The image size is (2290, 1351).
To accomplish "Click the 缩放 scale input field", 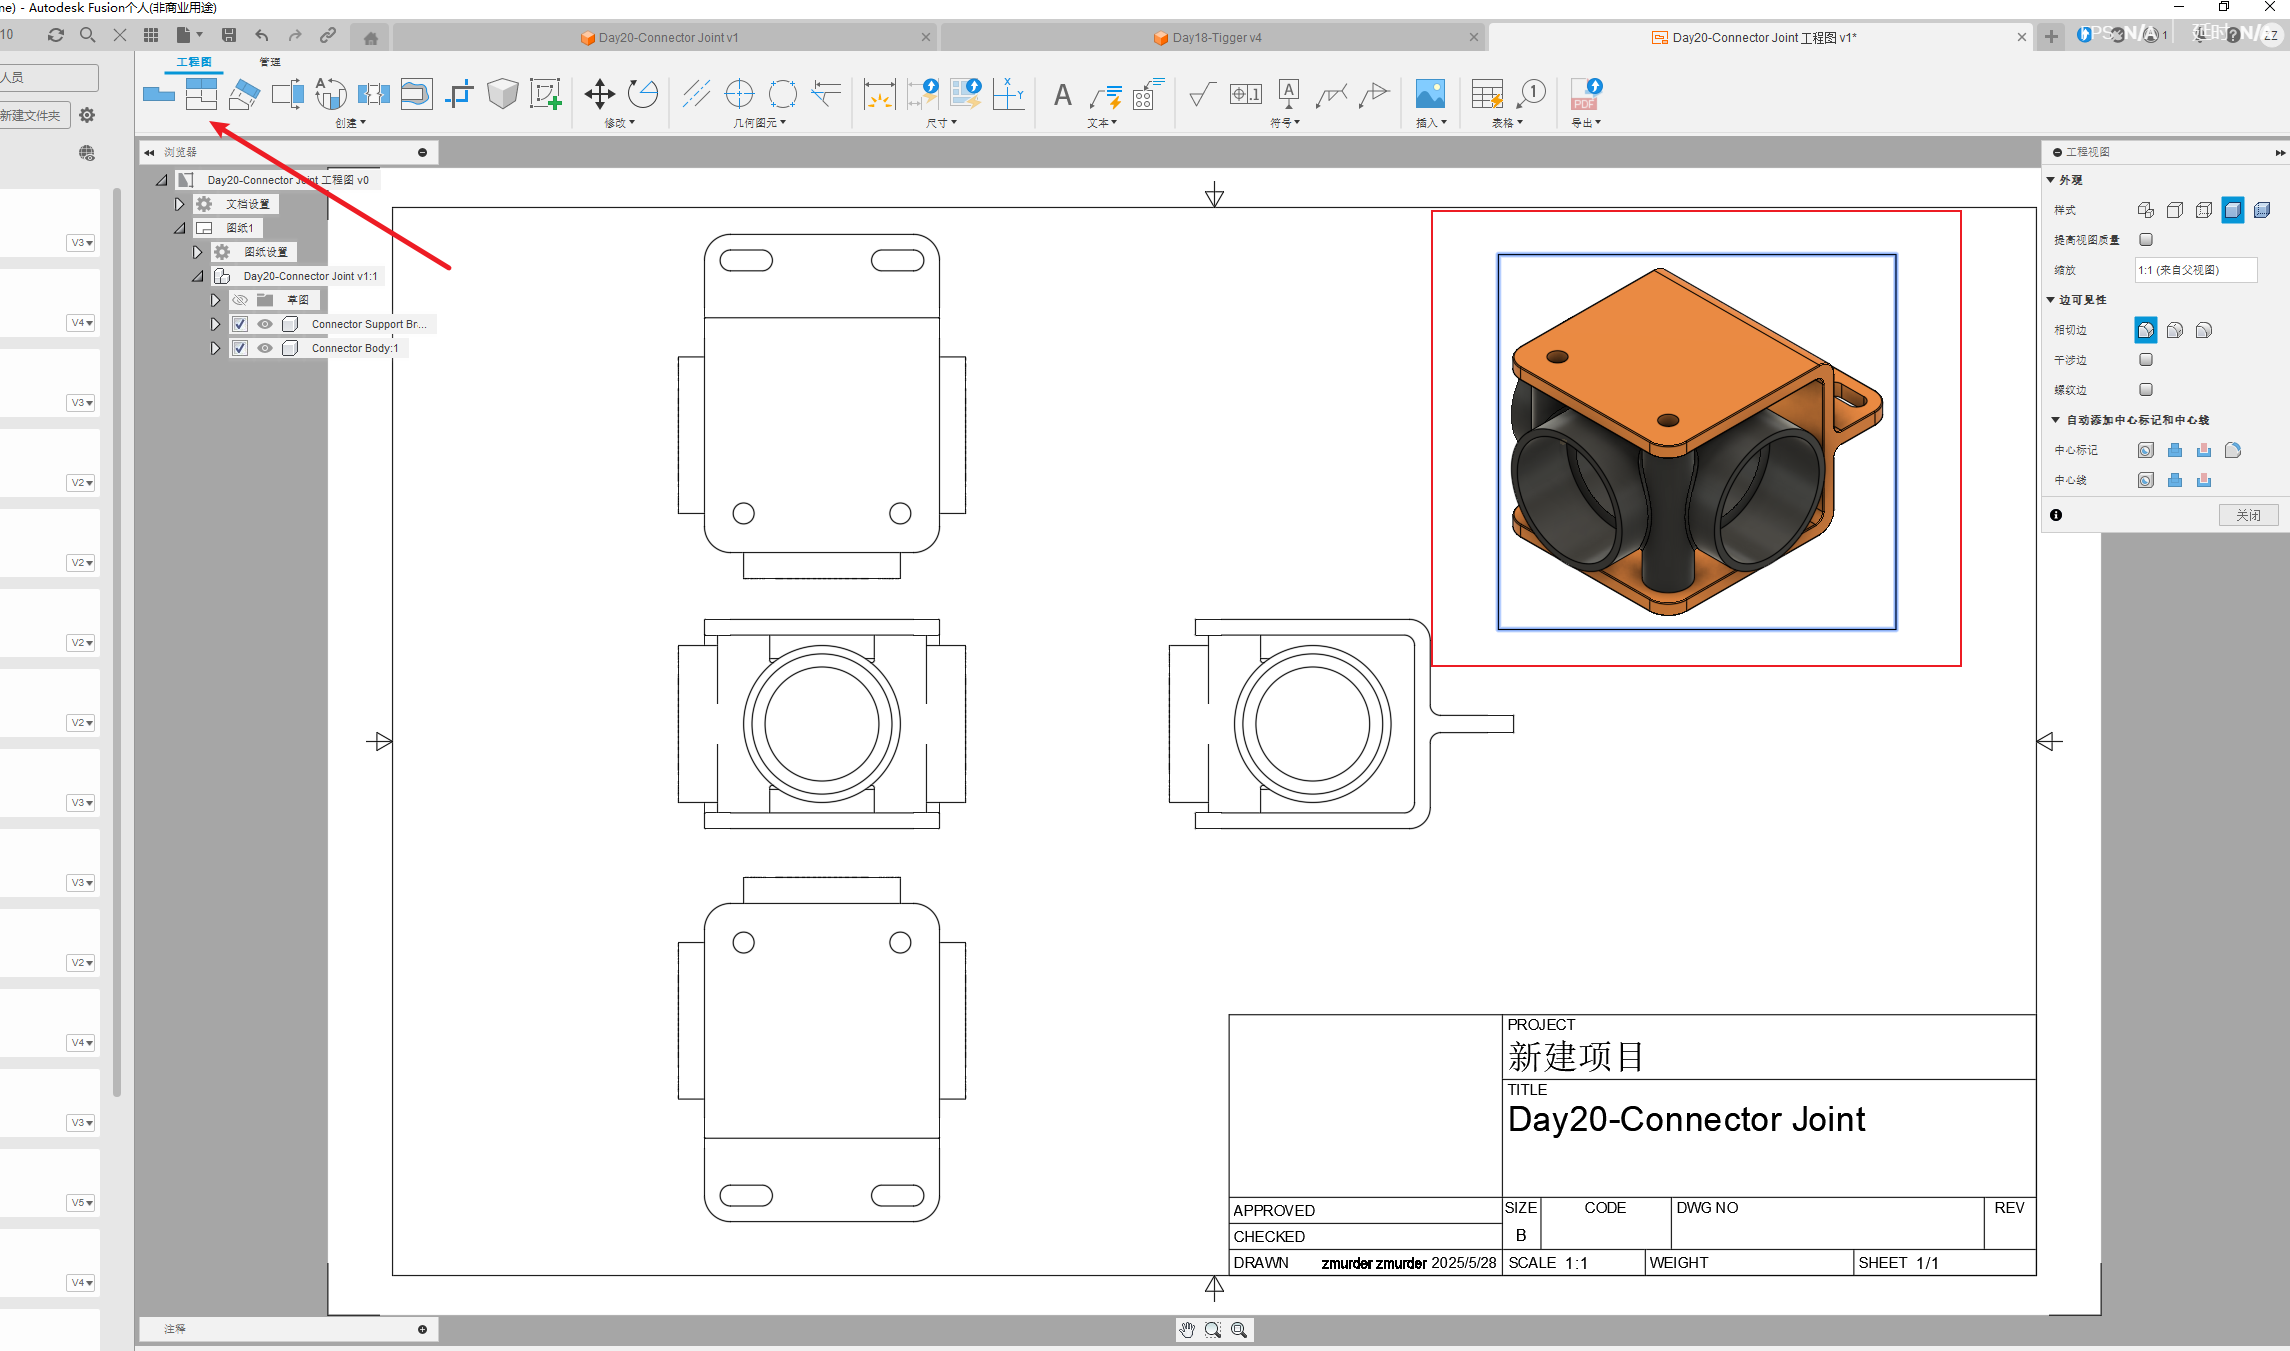I will pos(2195,270).
